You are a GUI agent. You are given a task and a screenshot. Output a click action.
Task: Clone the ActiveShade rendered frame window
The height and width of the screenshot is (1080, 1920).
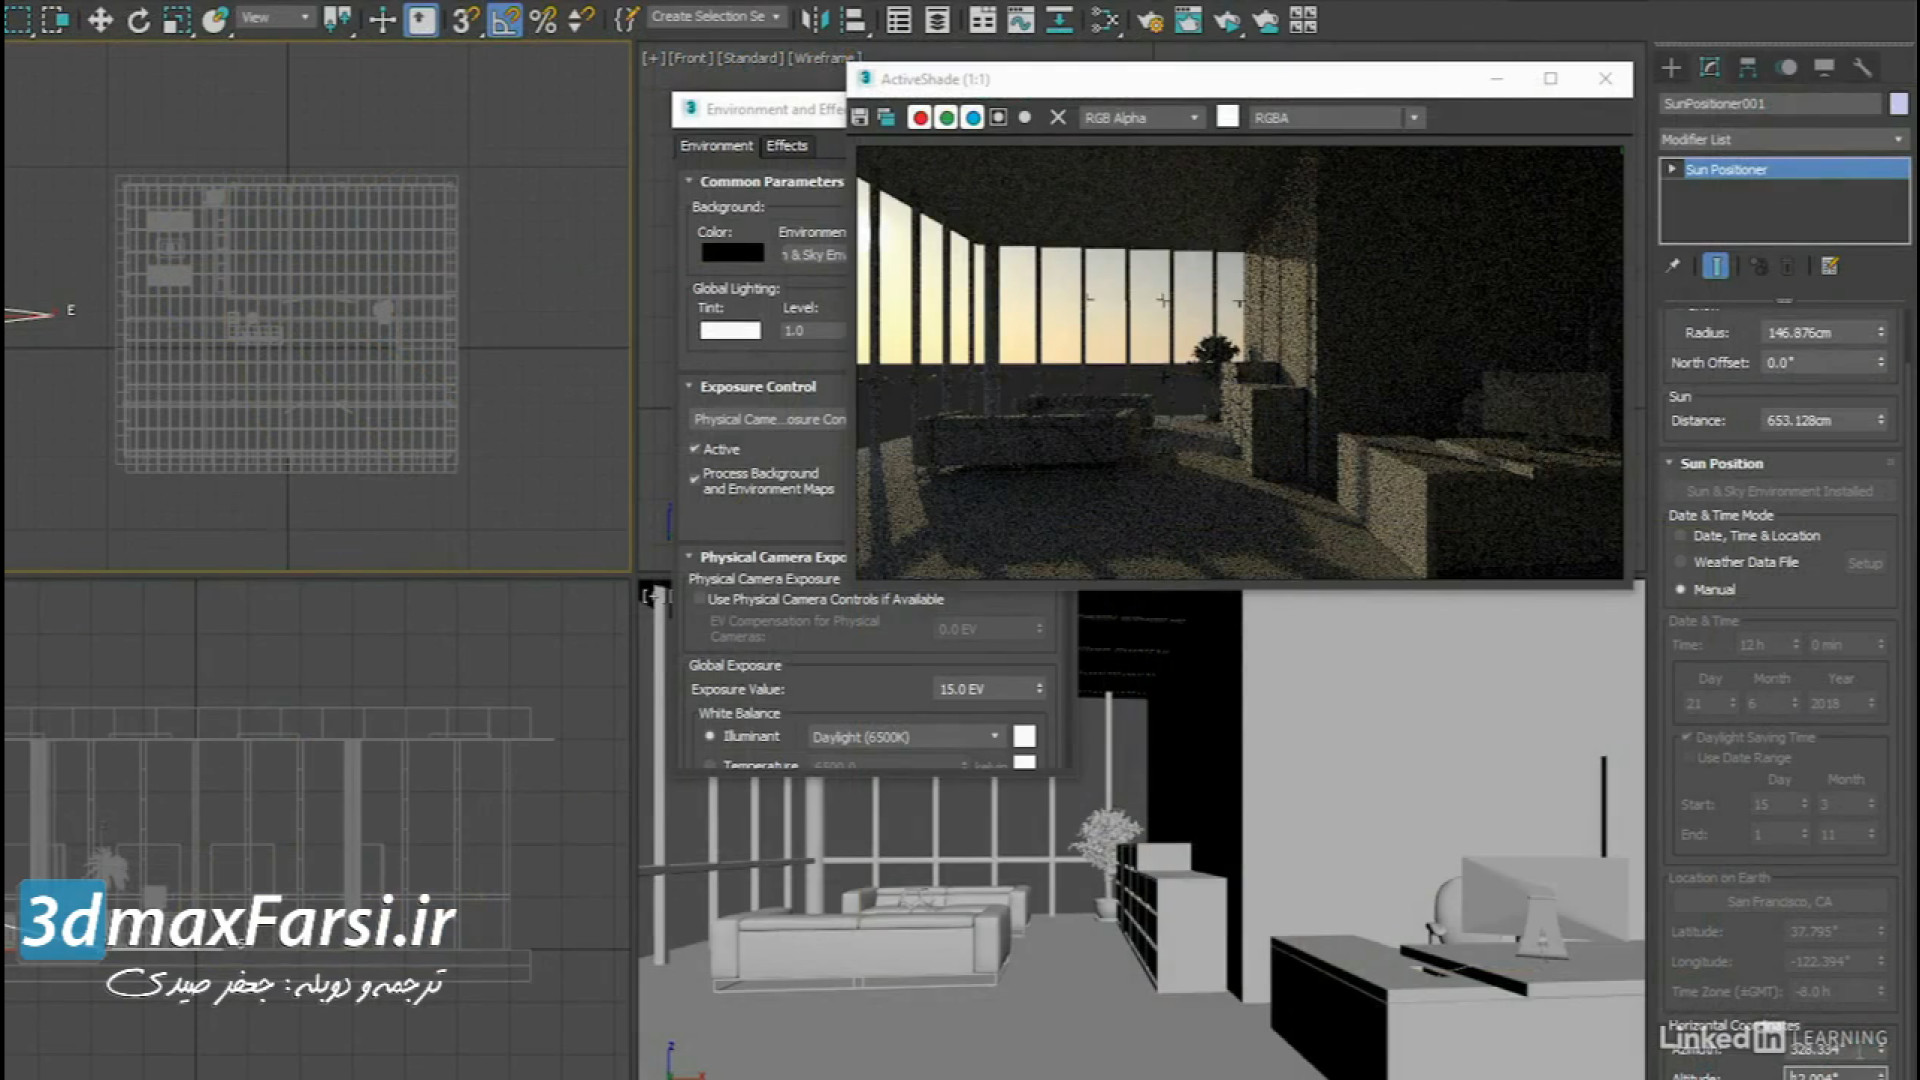[886, 117]
